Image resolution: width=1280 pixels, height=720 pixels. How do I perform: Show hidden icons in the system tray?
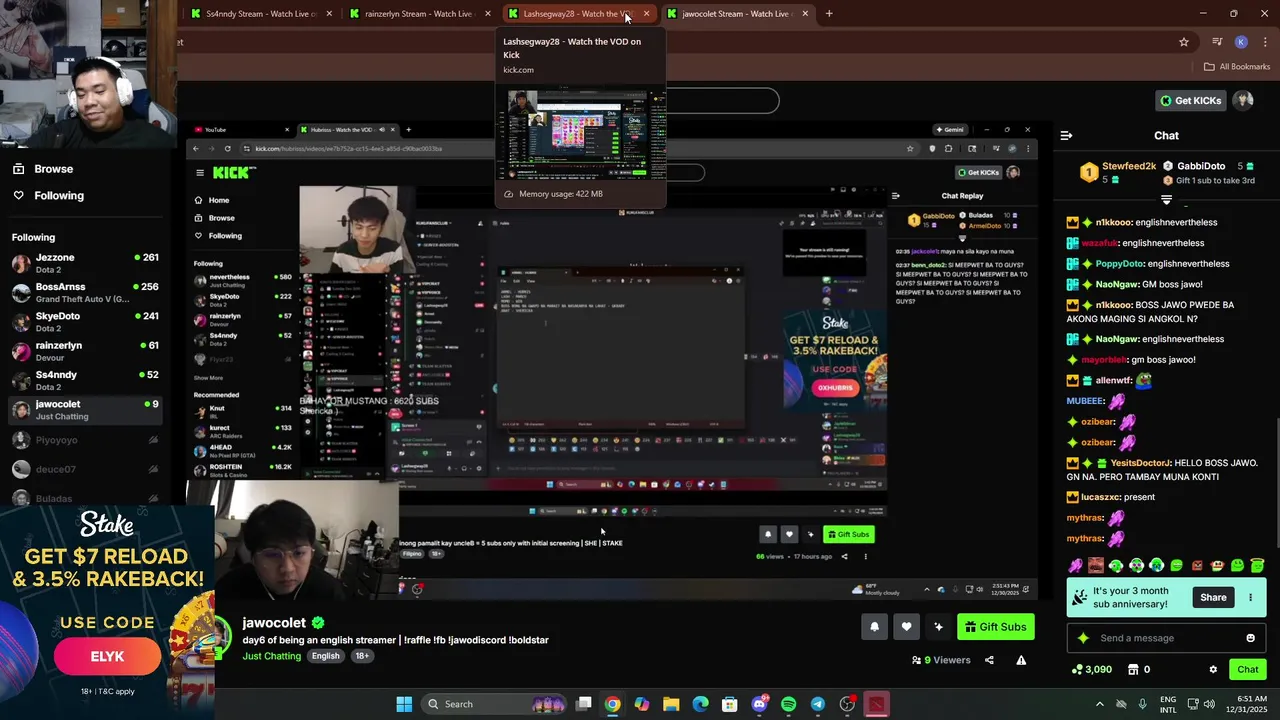click(x=1100, y=704)
